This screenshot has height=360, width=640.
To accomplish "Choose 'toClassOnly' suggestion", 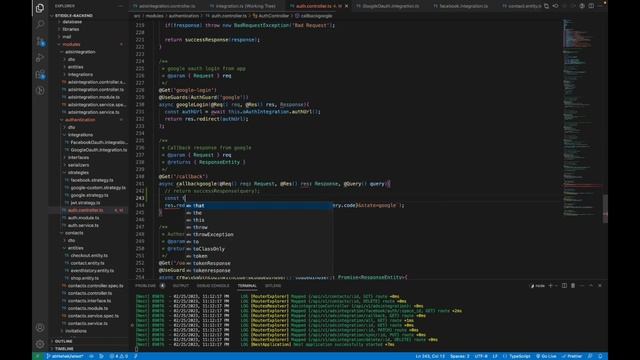I will [258, 249].
